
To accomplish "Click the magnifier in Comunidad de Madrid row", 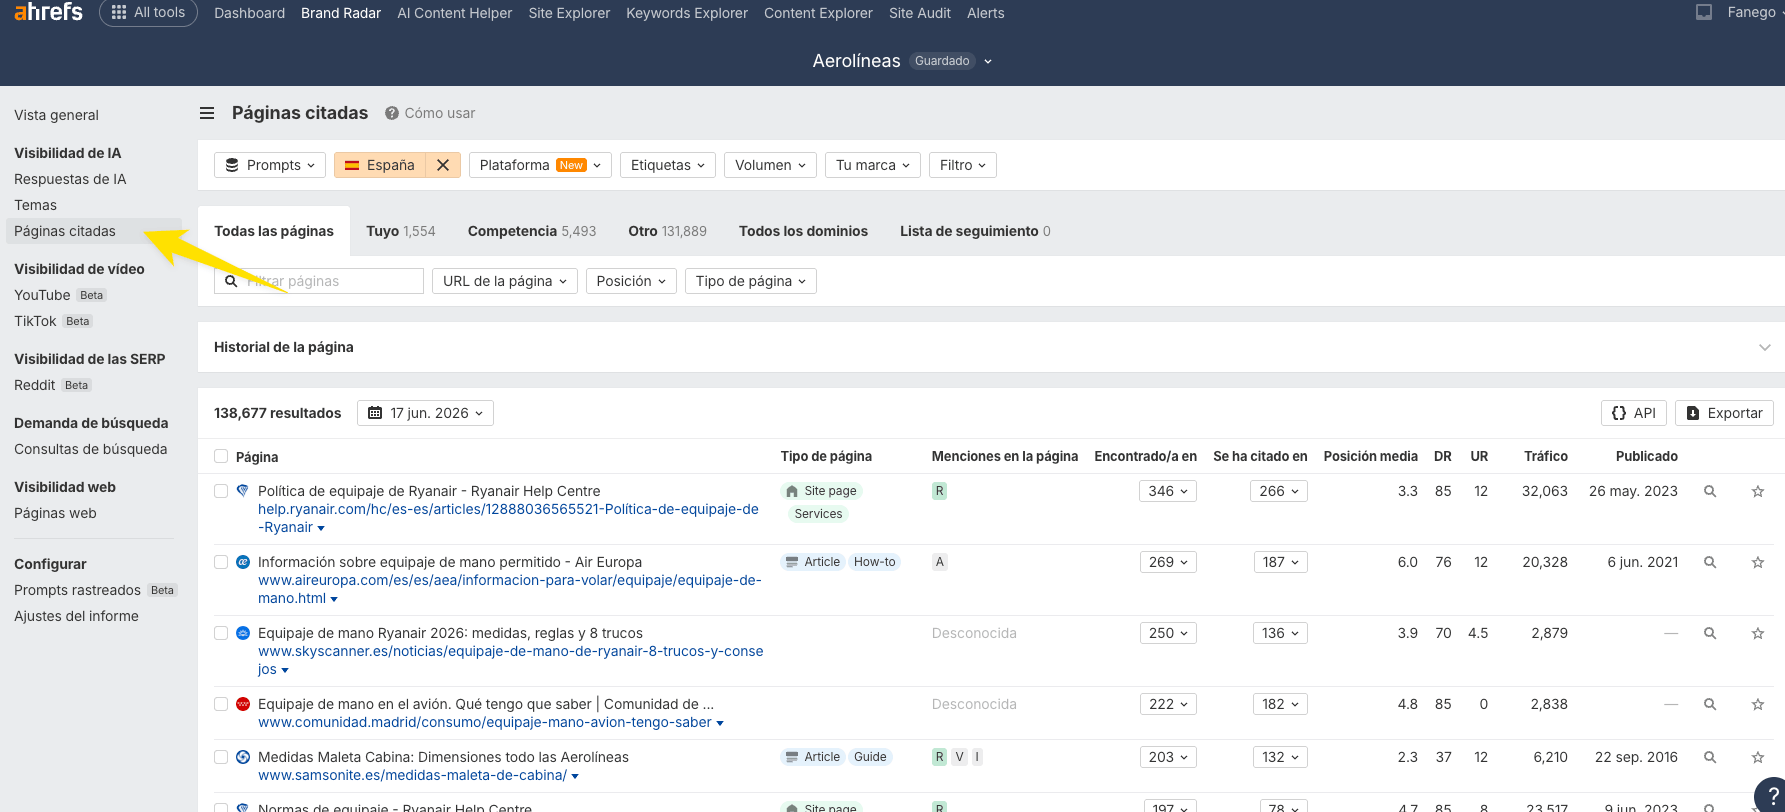I will 1710,704.
